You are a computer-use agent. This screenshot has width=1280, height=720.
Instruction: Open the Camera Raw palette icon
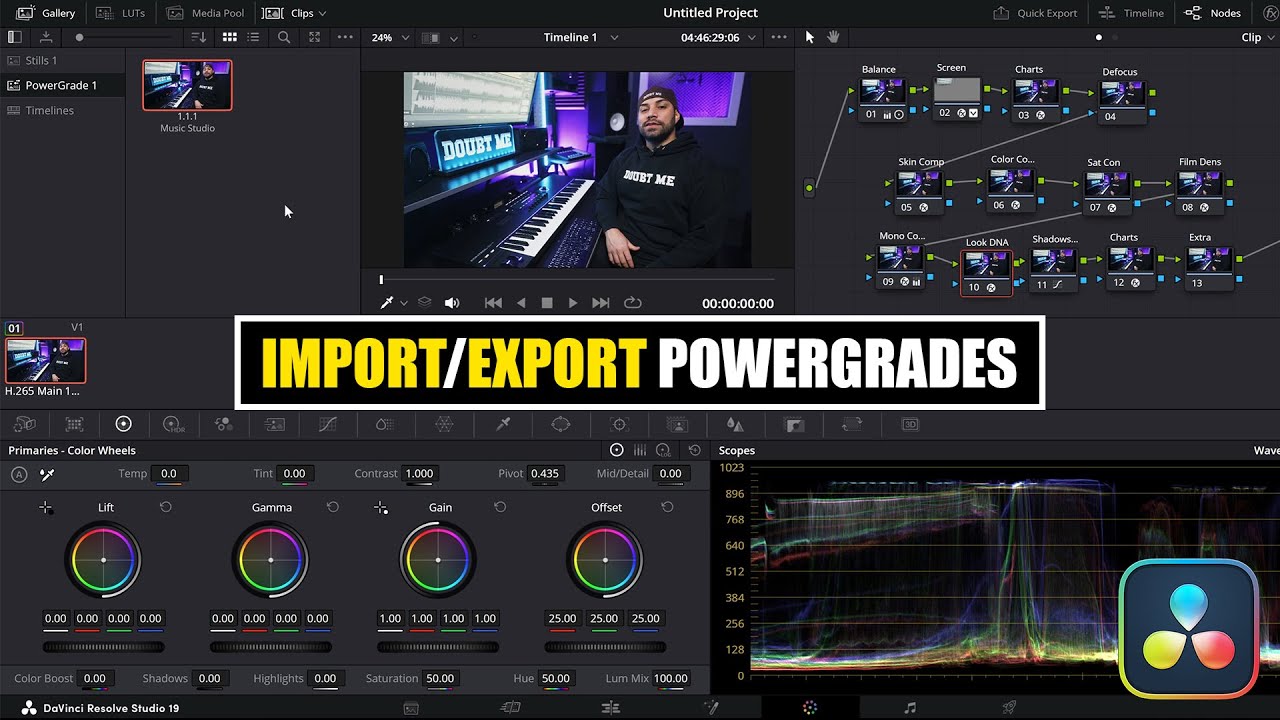pyautogui.click(x=25, y=425)
